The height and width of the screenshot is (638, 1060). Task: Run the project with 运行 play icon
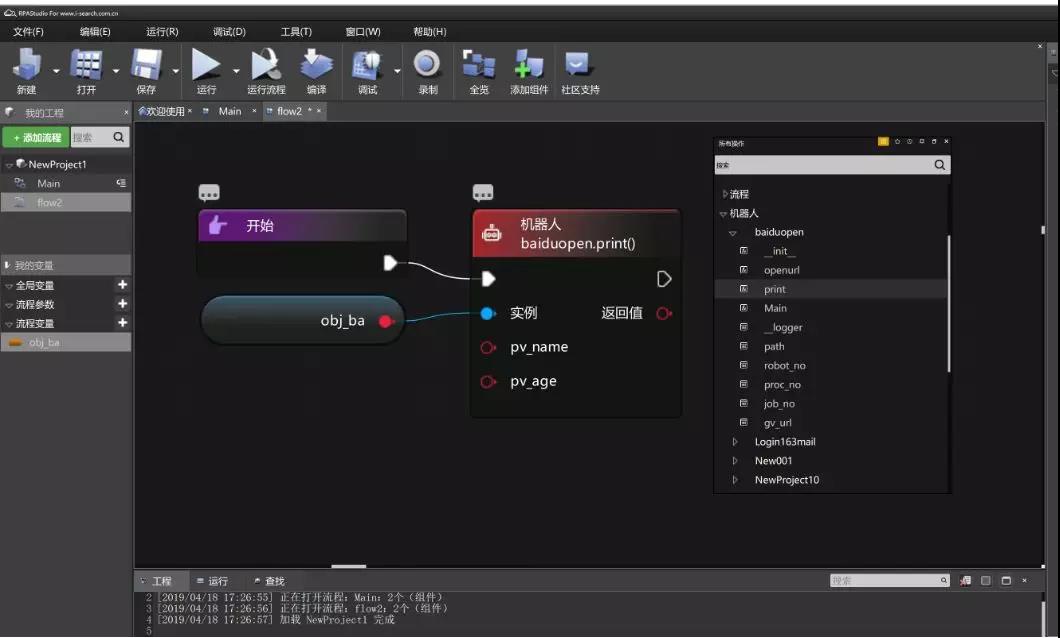[206, 66]
